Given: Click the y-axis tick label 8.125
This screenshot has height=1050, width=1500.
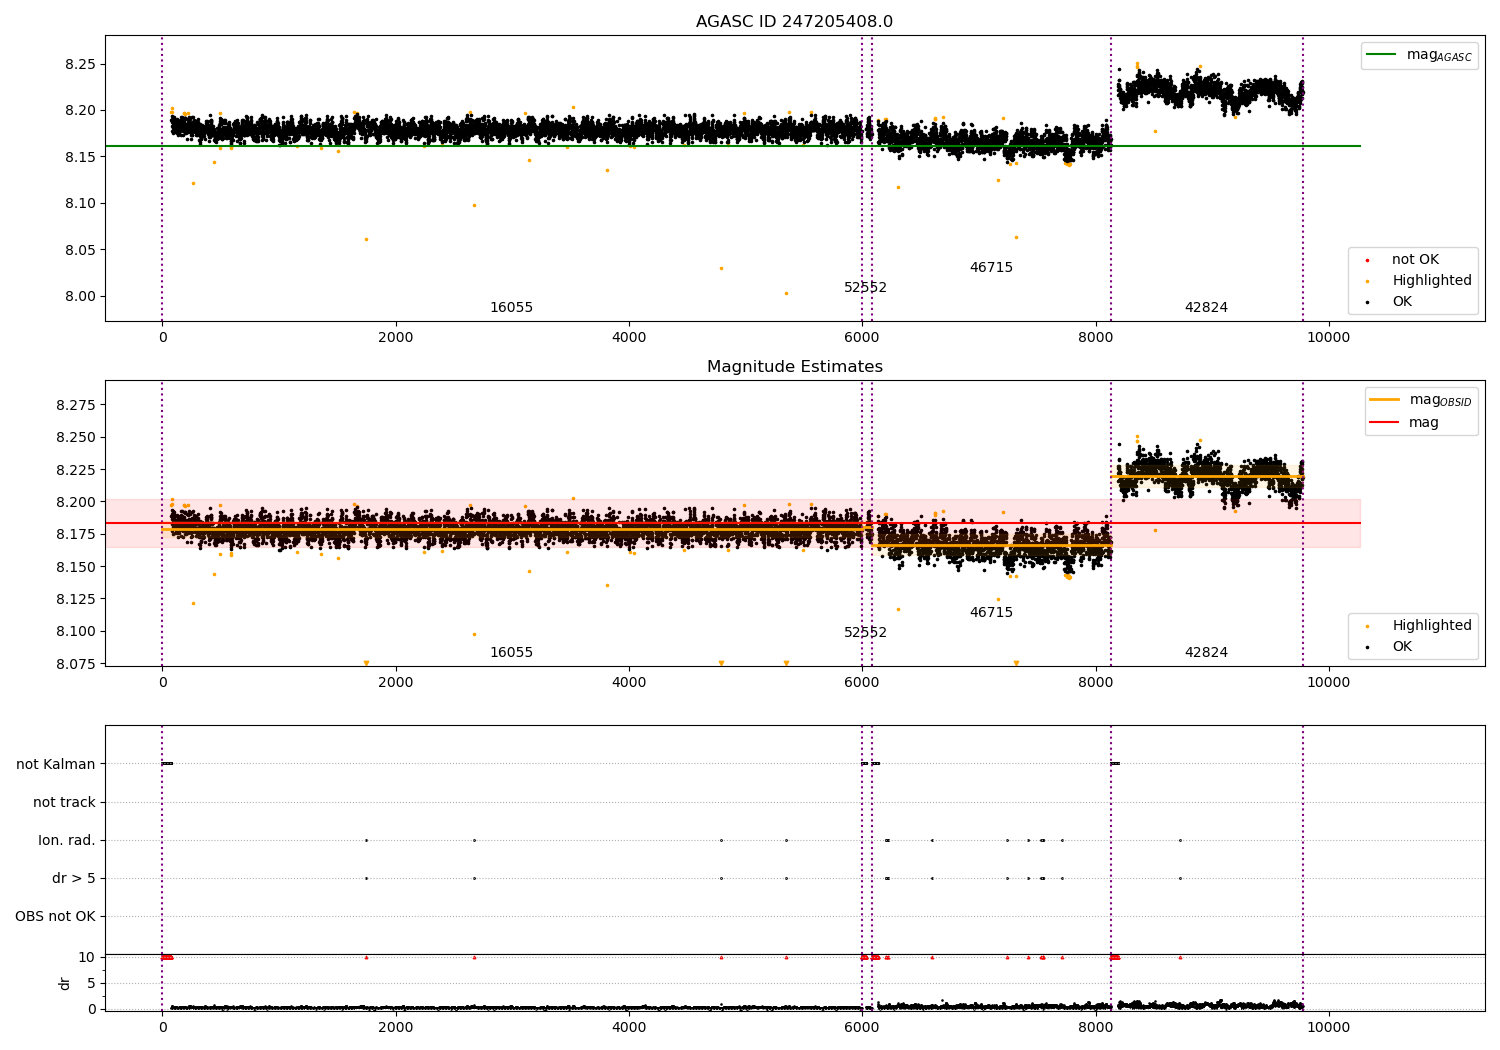Looking at the screenshot, I should [75, 599].
